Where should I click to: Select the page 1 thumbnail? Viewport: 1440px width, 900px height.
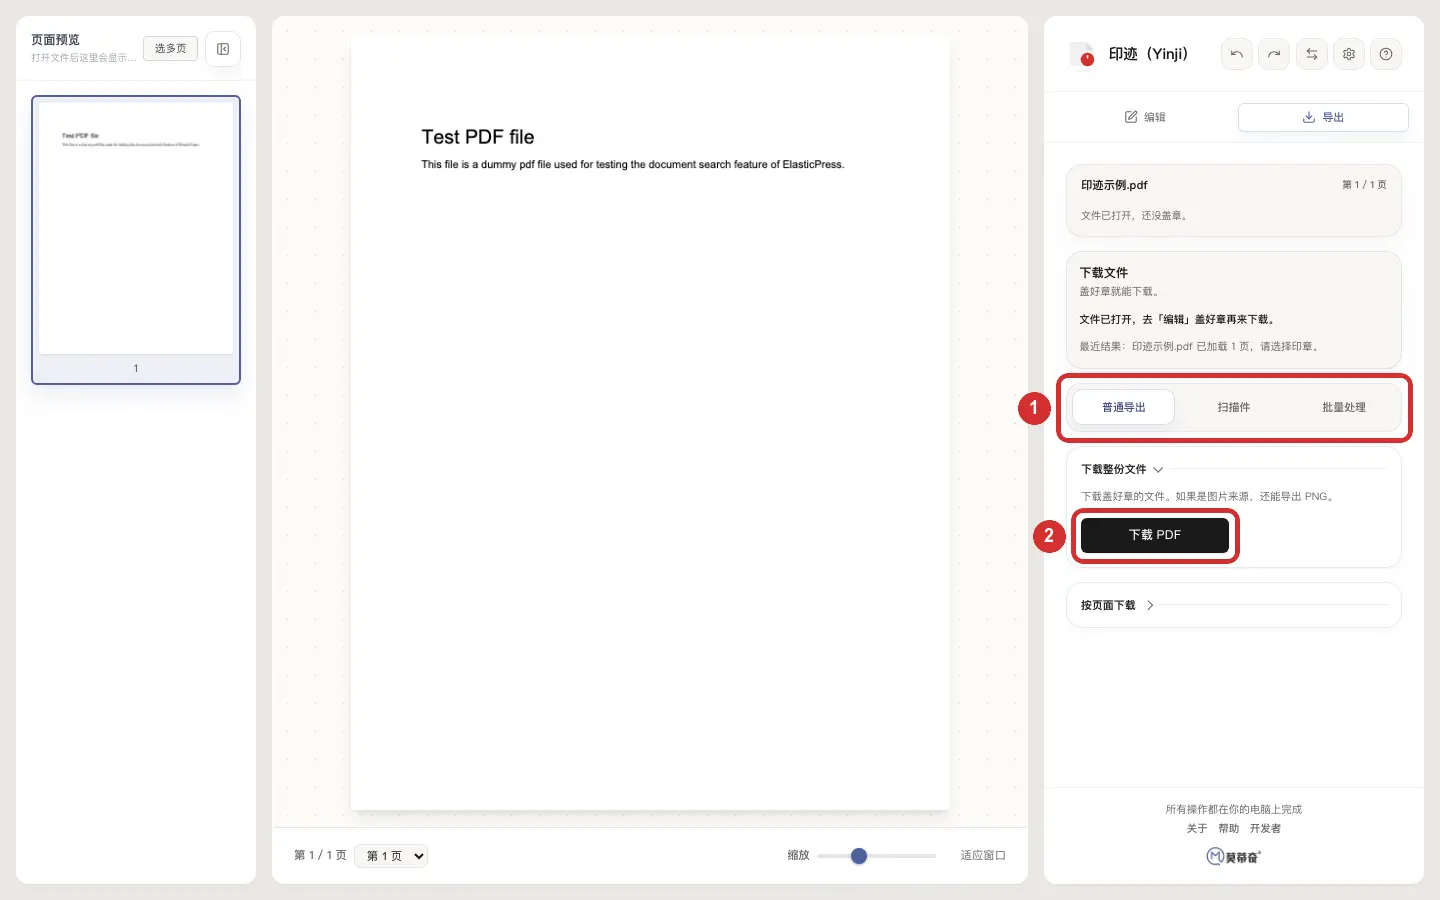(x=136, y=240)
